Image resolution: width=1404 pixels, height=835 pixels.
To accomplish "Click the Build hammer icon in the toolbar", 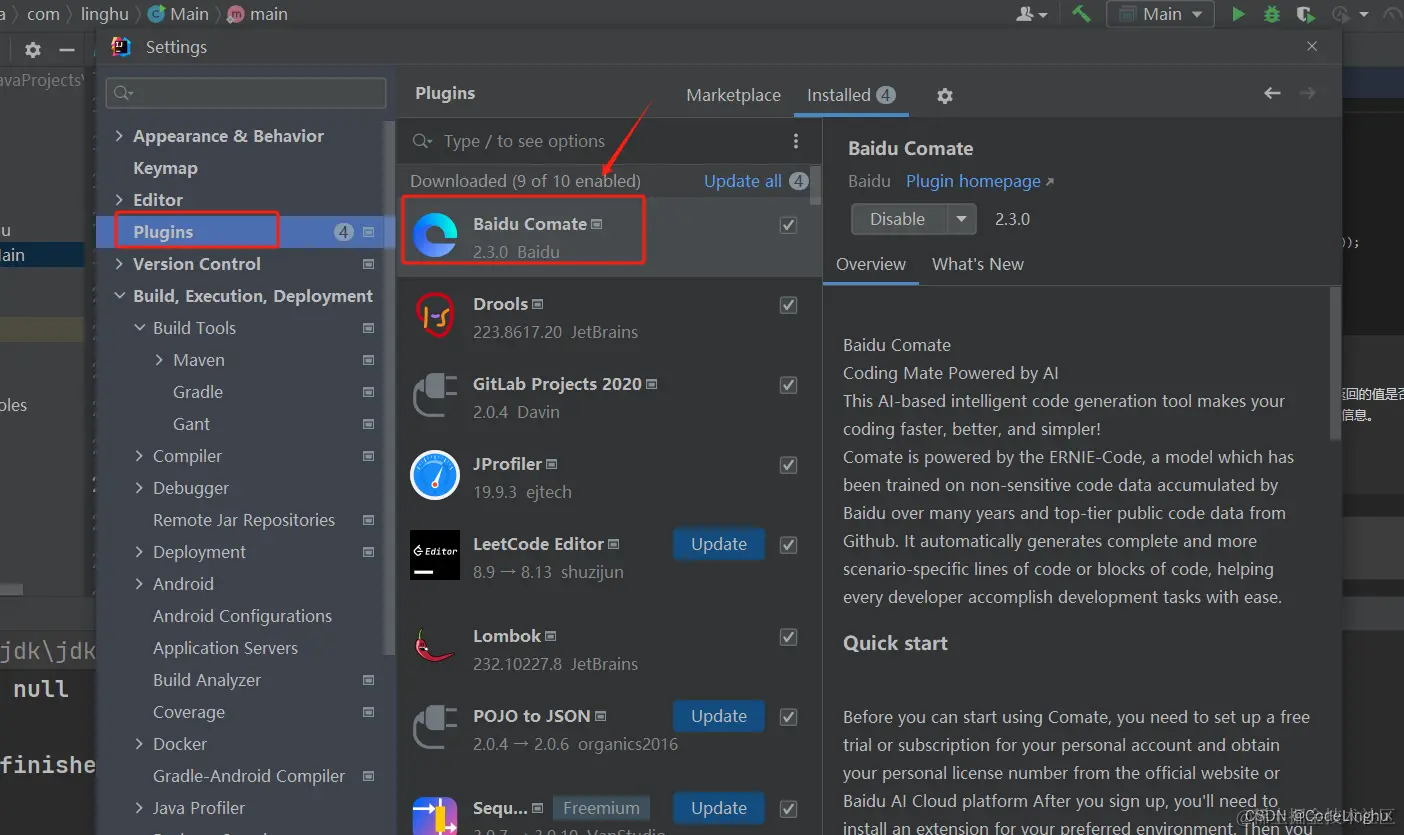I will pyautogui.click(x=1081, y=14).
